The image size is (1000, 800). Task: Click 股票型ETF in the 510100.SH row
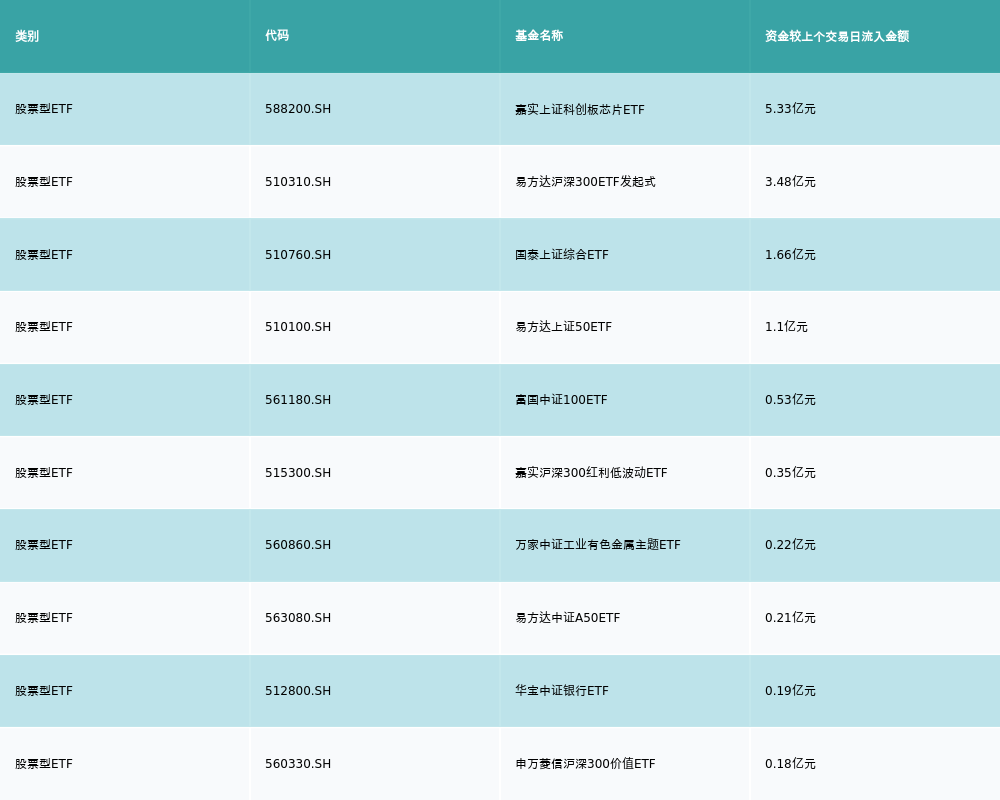tap(44, 327)
